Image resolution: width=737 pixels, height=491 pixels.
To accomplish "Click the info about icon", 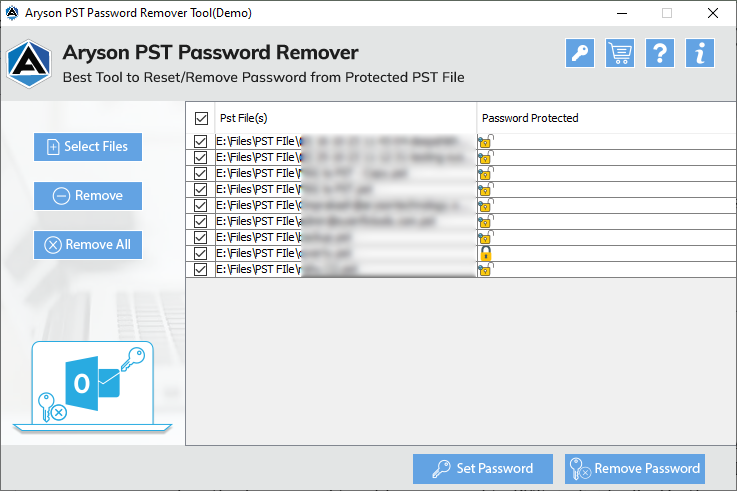I will 699,54.
